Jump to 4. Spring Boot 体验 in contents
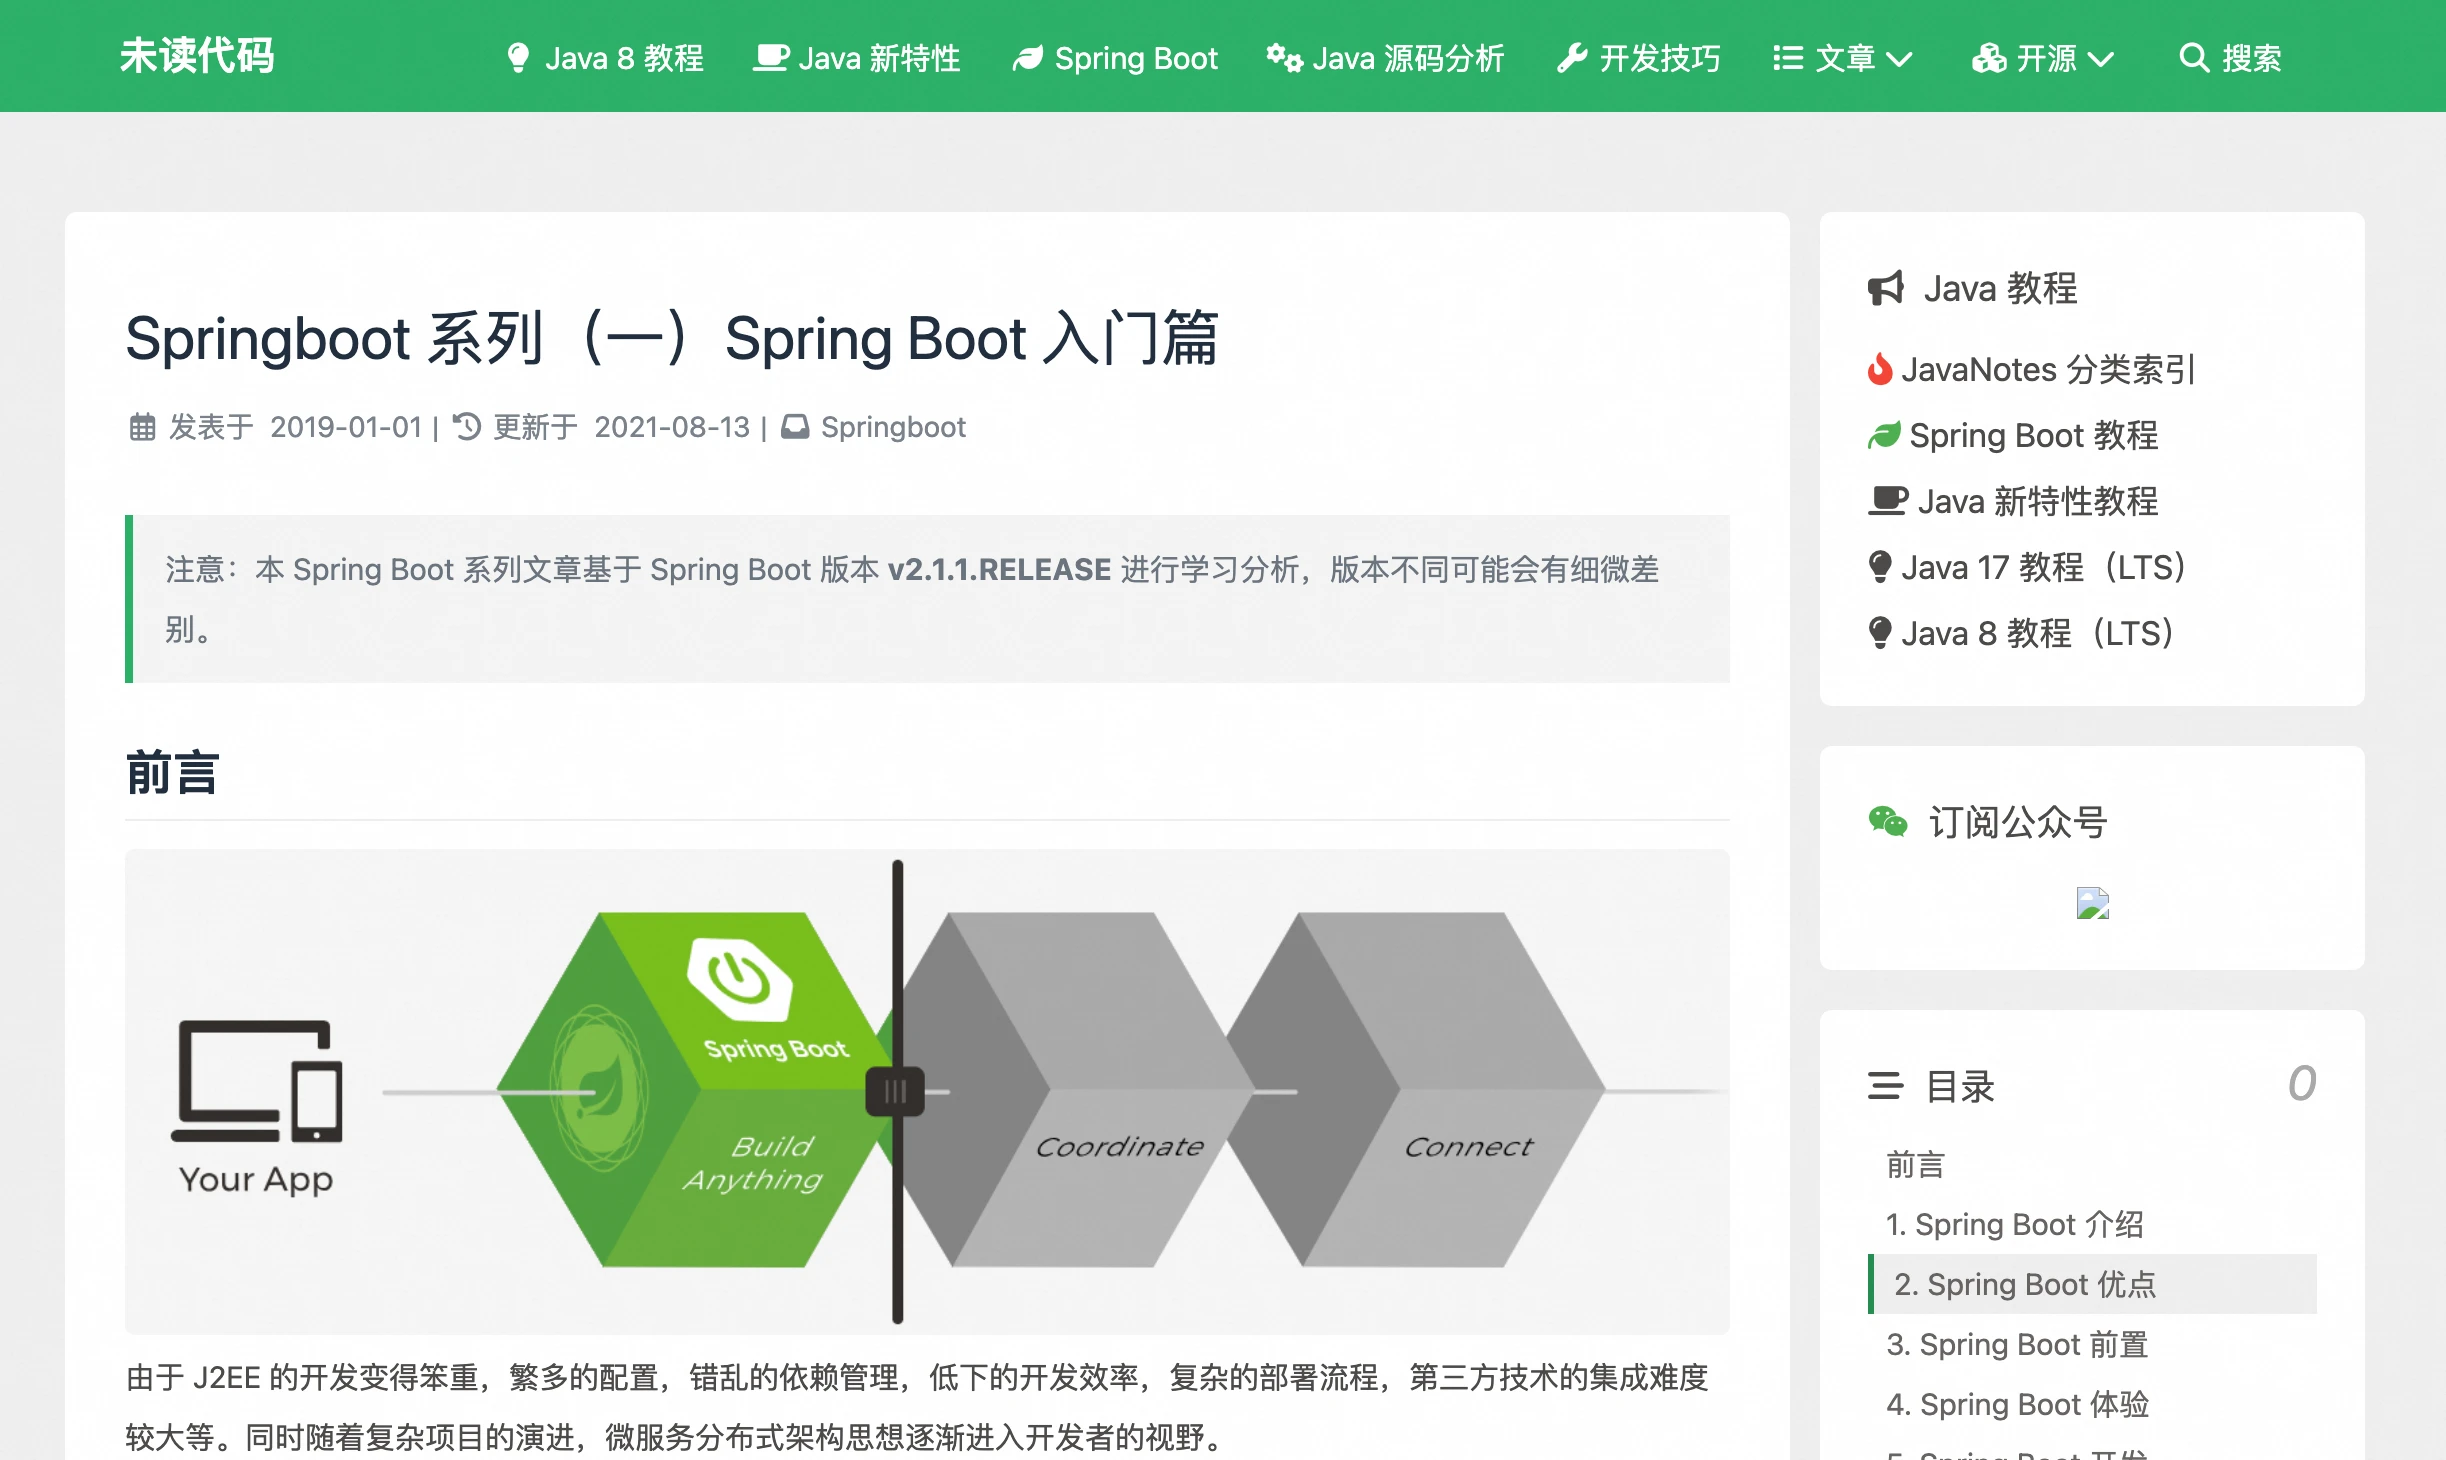The width and height of the screenshot is (2446, 1460). click(2017, 1404)
